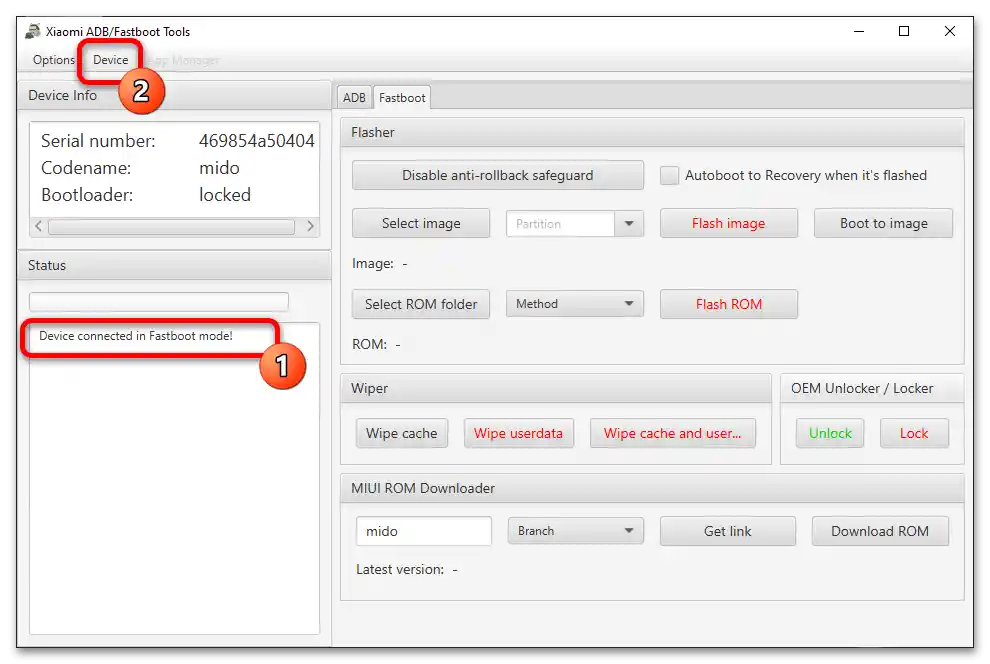The height and width of the screenshot is (664, 990).
Task: Expand the Method dropdown
Action: click(x=575, y=304)
